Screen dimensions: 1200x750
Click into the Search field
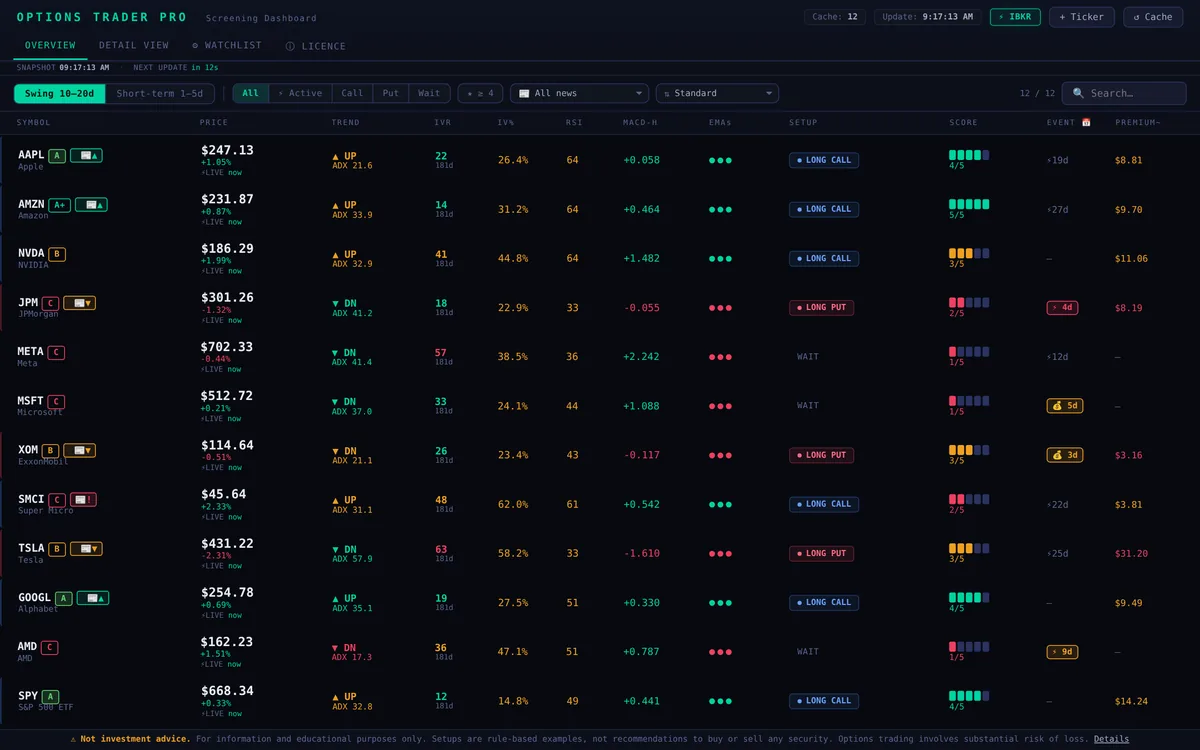click(1124, 93)
